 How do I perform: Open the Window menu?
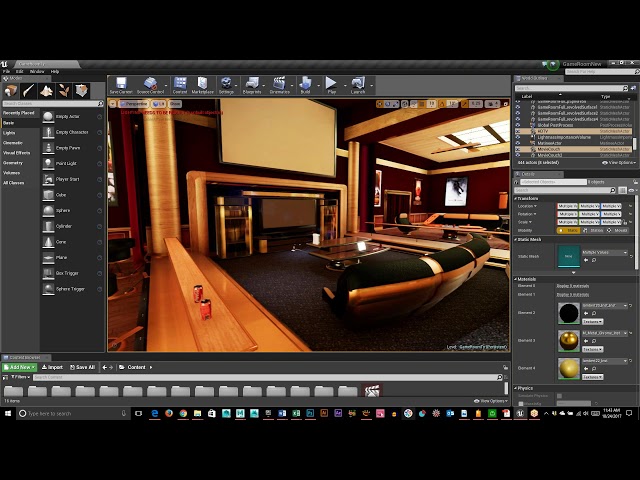coord(37,71)
